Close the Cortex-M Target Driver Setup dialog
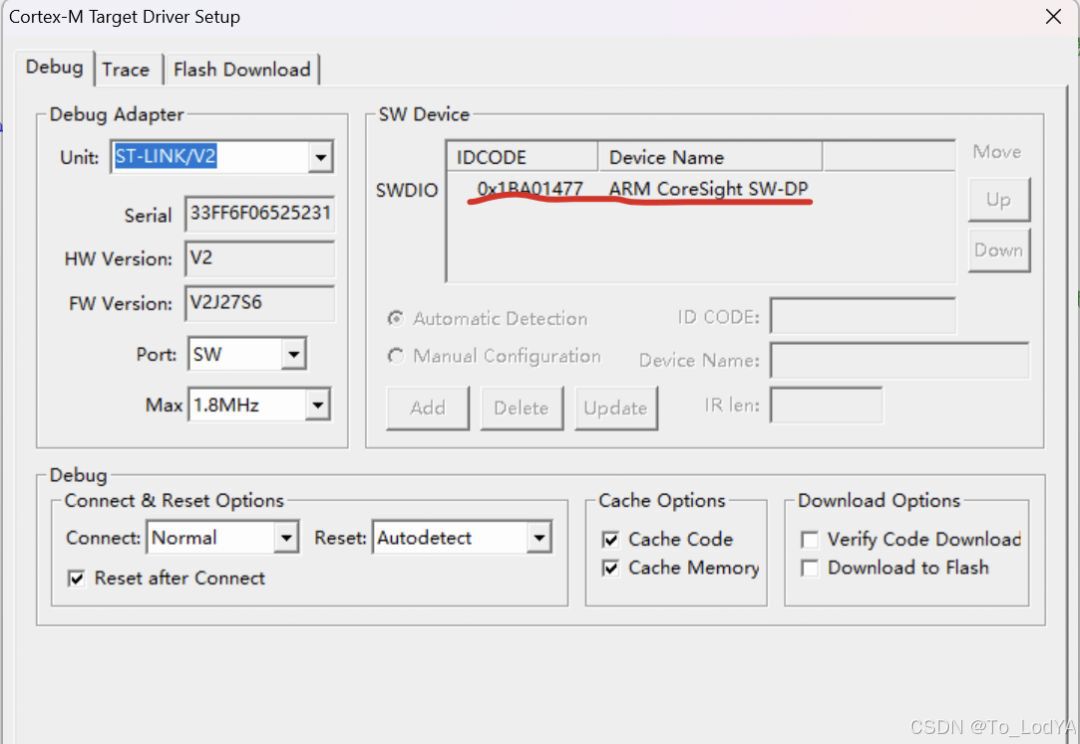The height and width of the screenshot is (744, 1080). [1053, 17]
